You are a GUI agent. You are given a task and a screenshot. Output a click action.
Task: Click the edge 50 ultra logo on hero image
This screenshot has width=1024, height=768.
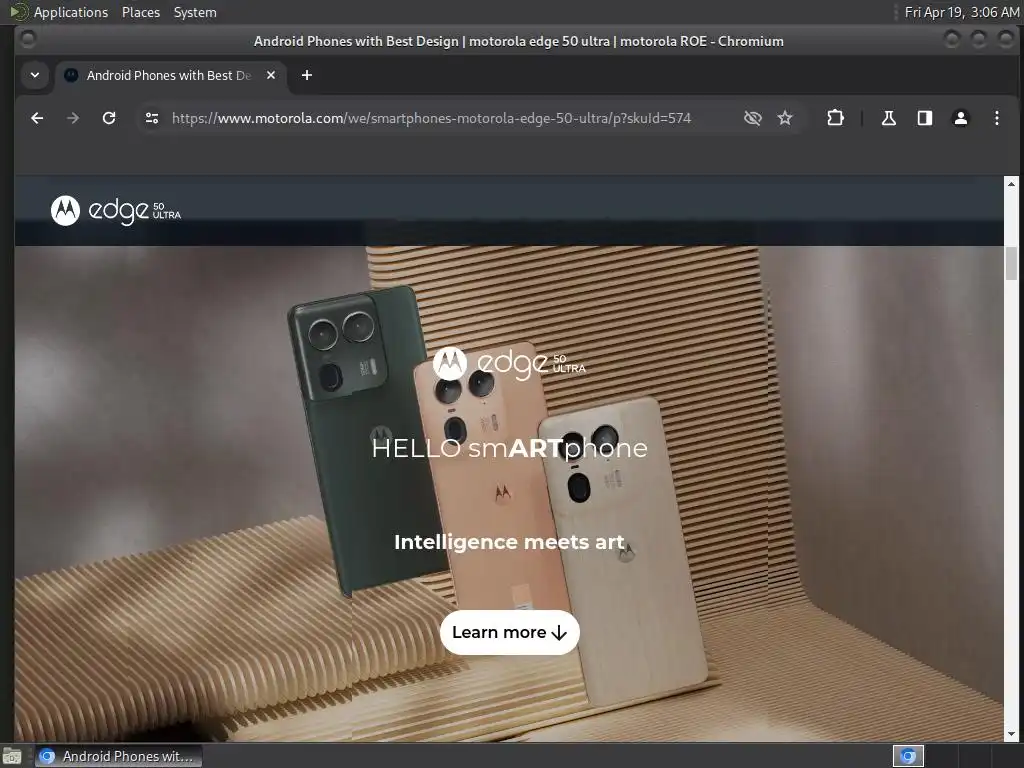509,363
